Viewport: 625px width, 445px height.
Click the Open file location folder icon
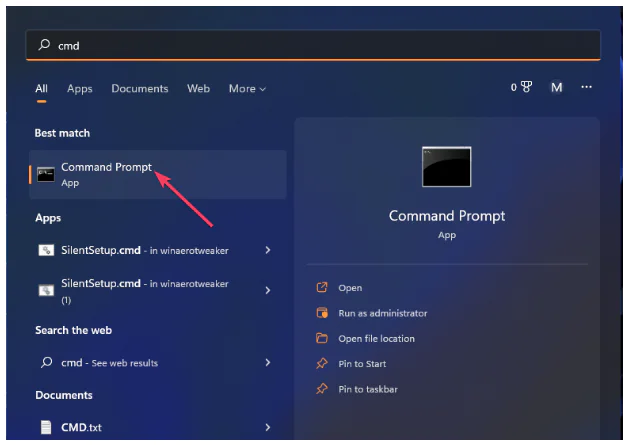tap(322, 338)
